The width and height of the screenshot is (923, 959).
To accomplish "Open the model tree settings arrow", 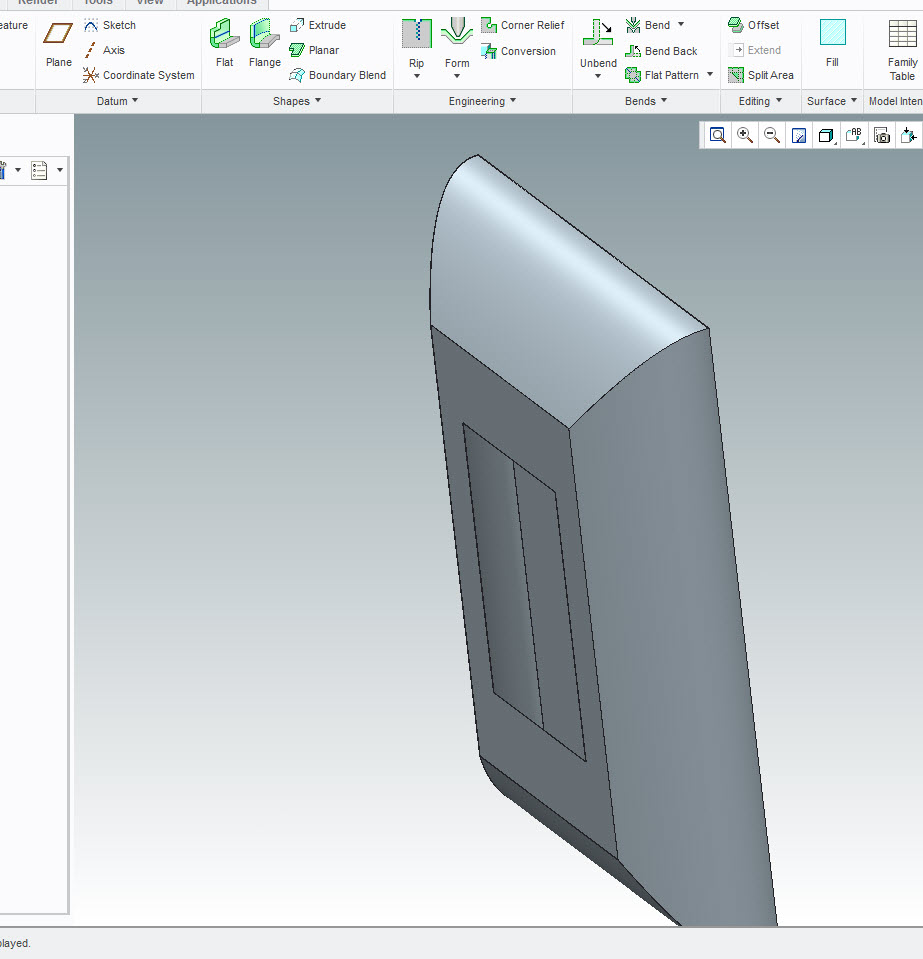I will [60, 170].
